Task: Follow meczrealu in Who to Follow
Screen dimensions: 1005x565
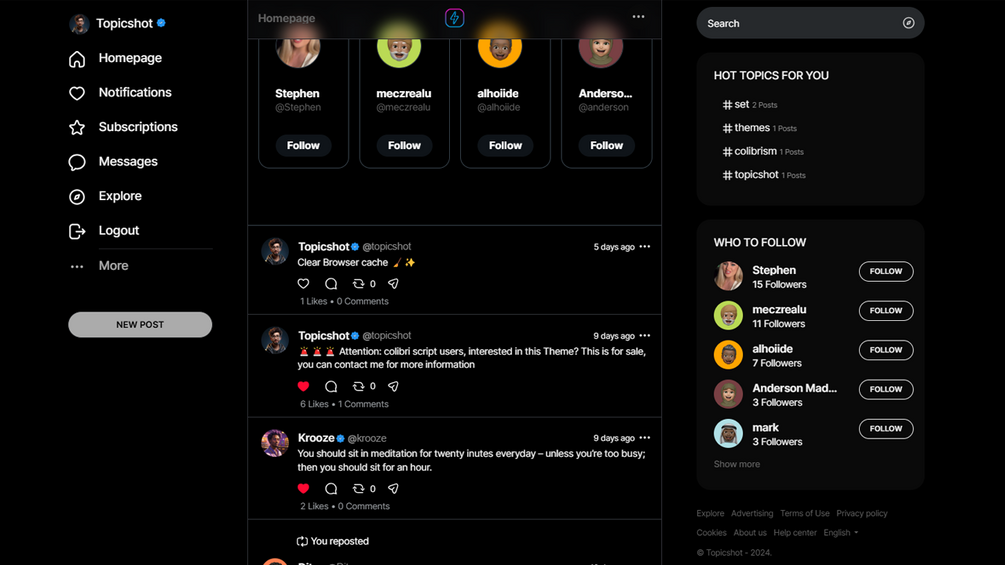Action: point(886,311)
